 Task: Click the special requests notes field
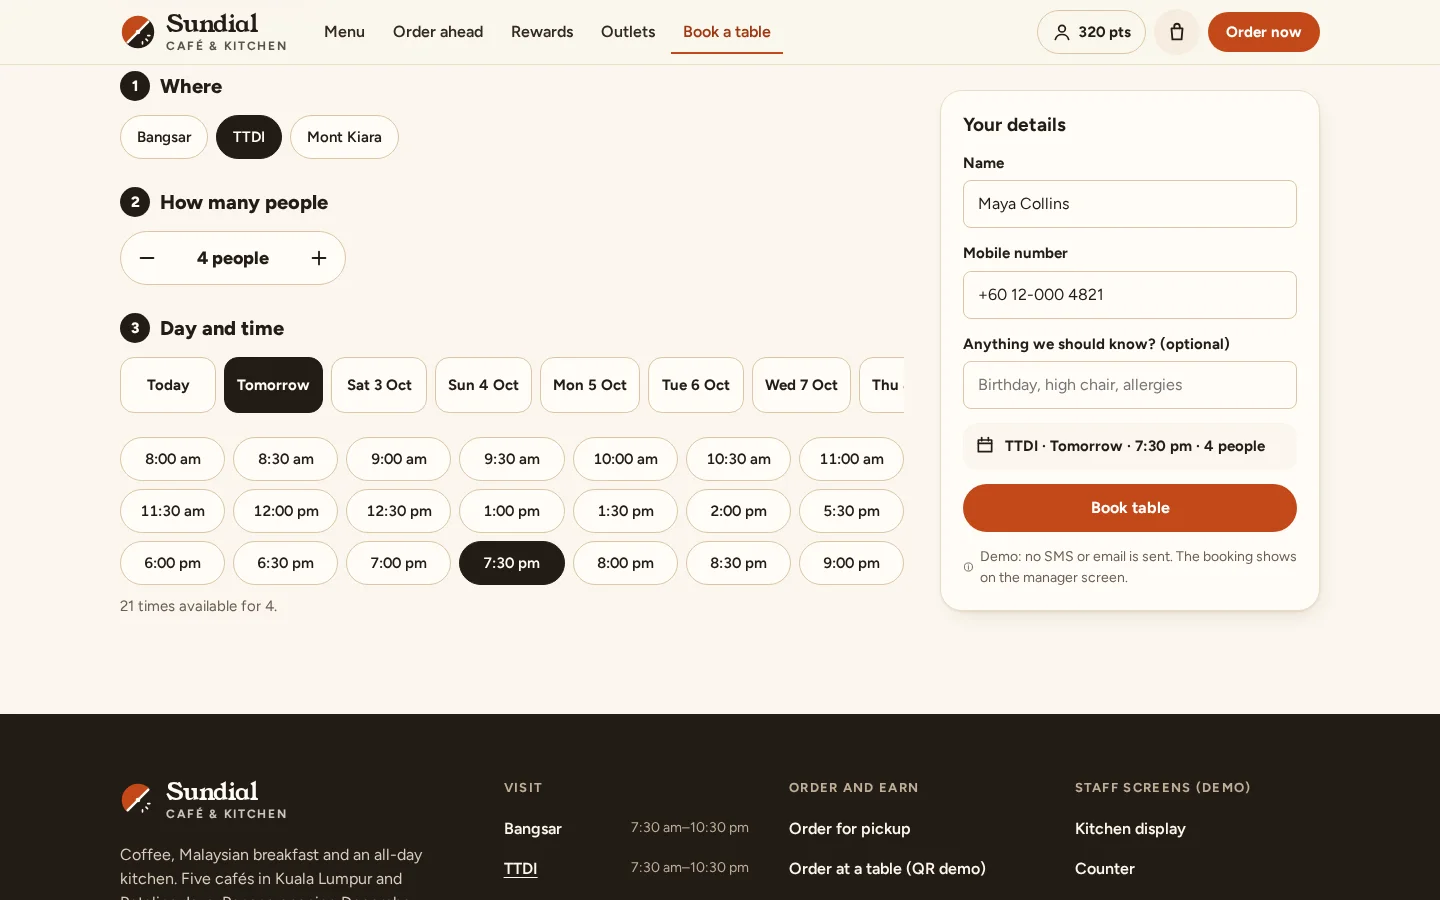[x=1130, y=385]
